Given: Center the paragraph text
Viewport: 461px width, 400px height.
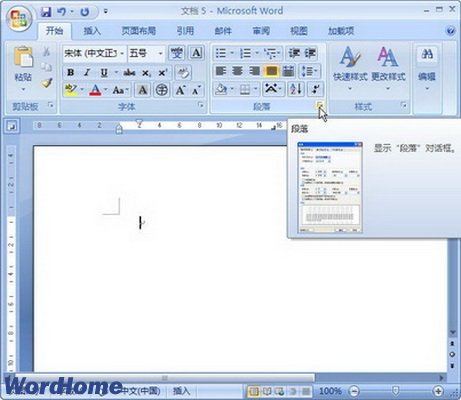Looking at the screenshot, I should pyautogui.click(x=238, y=71).
